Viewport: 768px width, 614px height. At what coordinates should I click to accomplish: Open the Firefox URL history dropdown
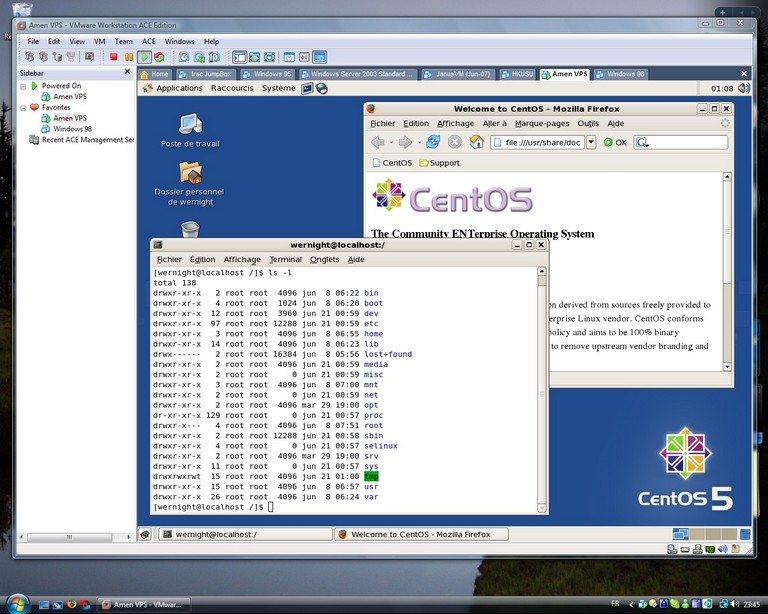pyautogui.click(x=591, y=142)
